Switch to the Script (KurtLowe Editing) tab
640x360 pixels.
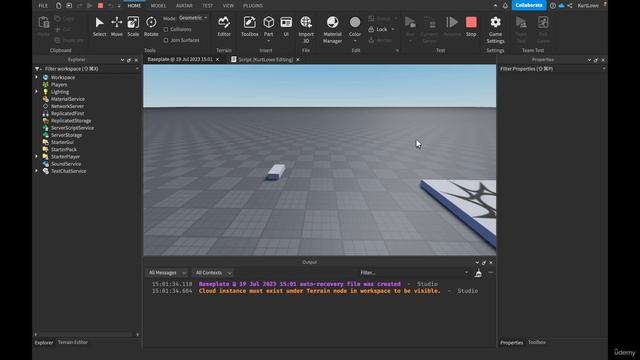[x=265, y=60]
